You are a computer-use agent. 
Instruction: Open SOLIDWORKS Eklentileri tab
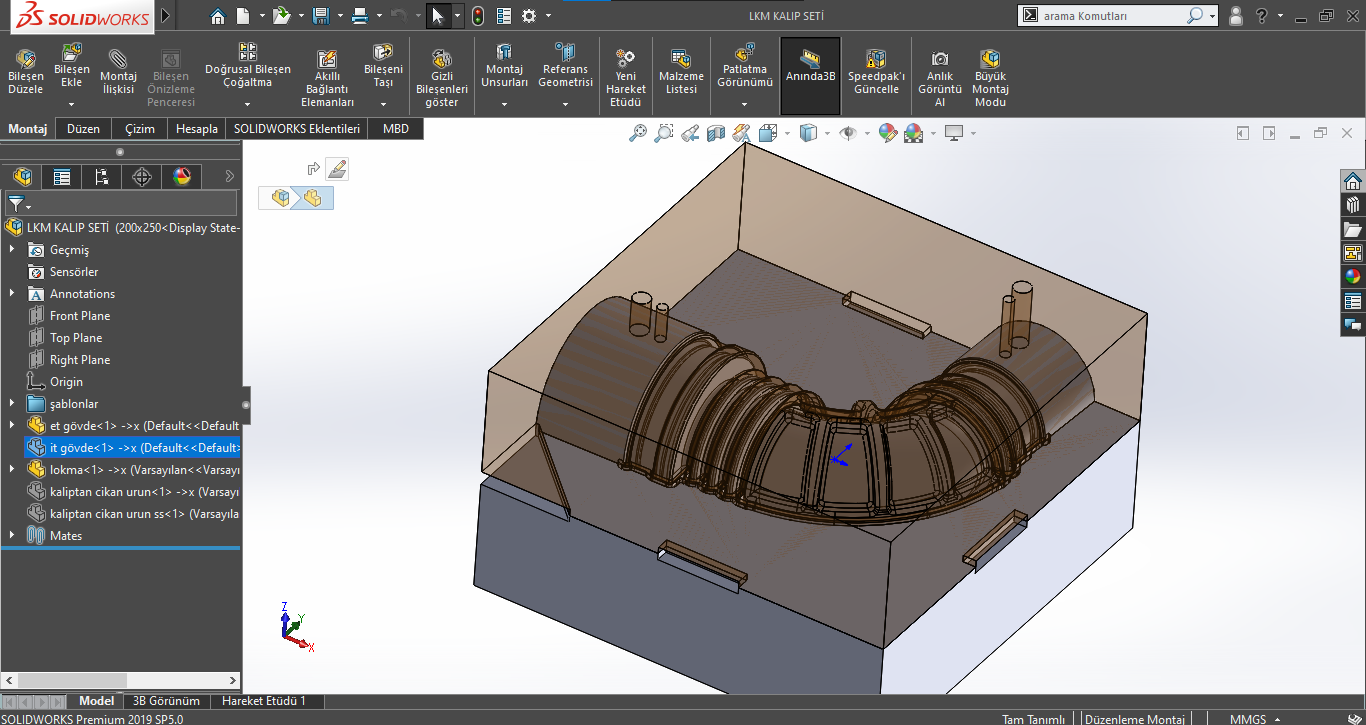tap(297, 129)
